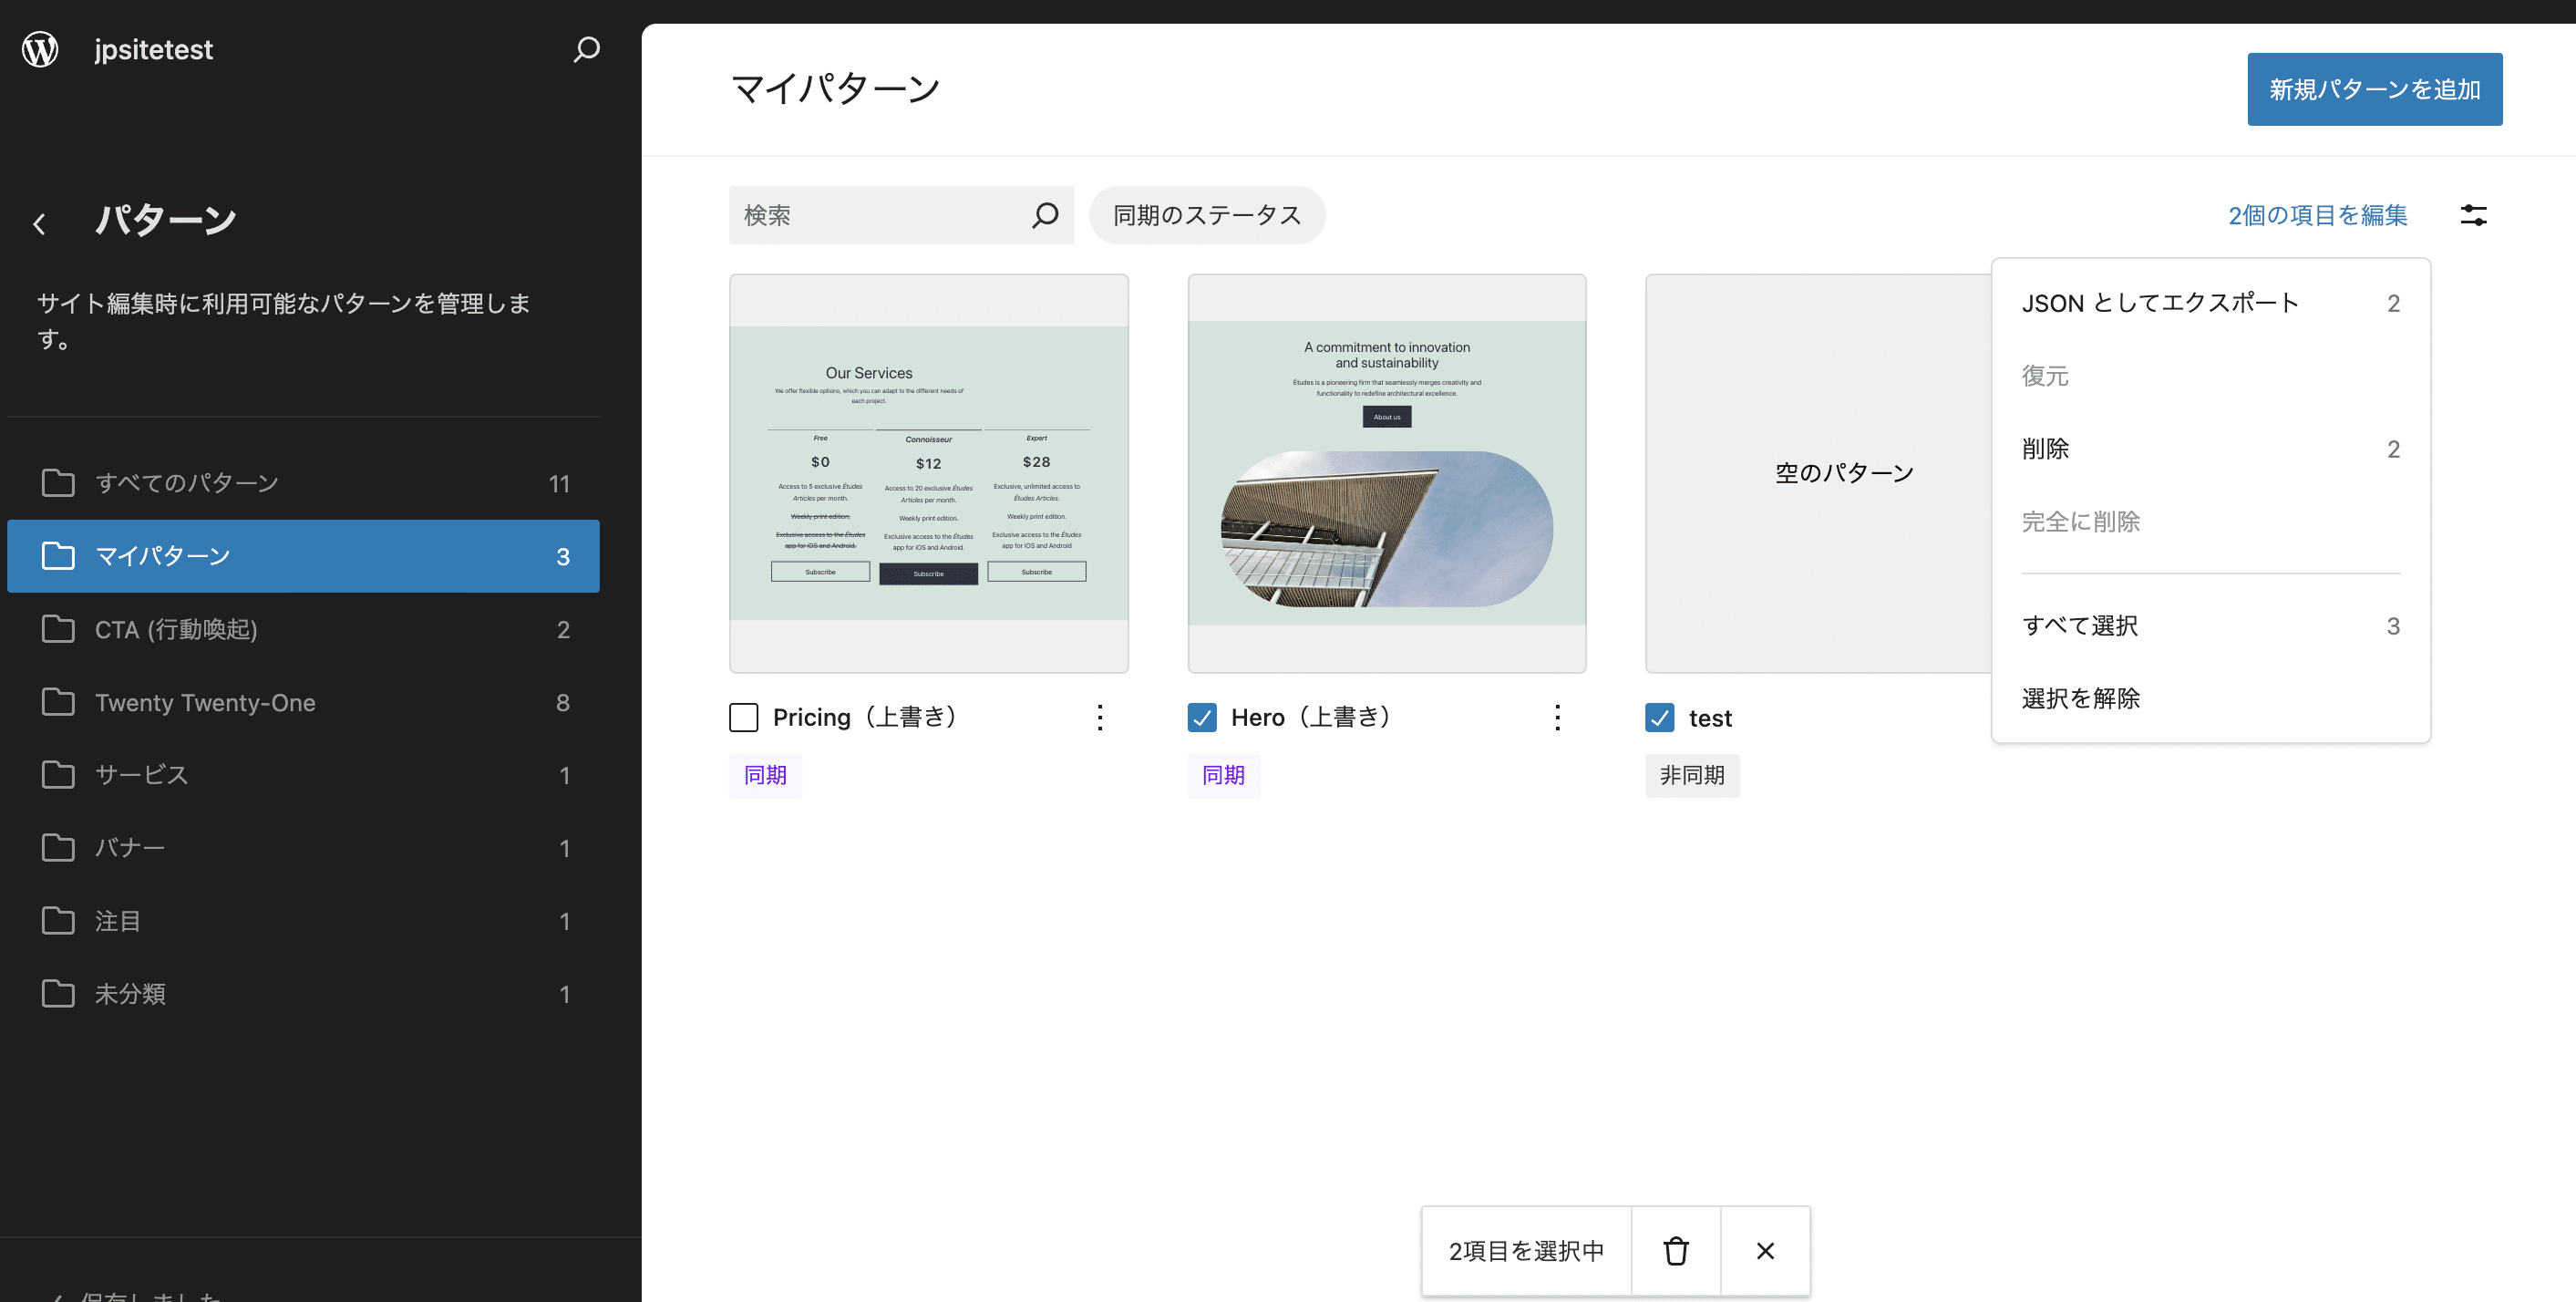Select 削除 in the bulk actions menu

click(2210, 449)
